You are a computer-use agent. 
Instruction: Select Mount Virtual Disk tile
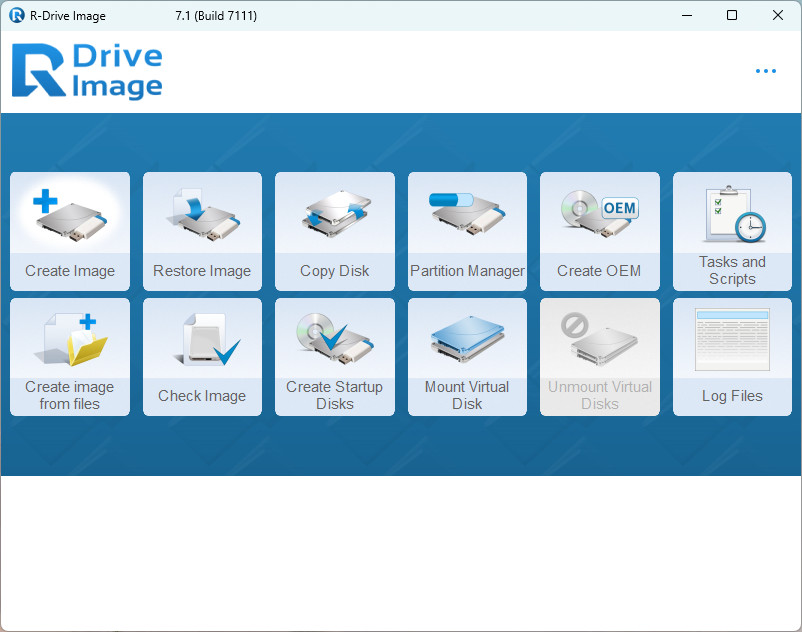click(x=467, y=357)
